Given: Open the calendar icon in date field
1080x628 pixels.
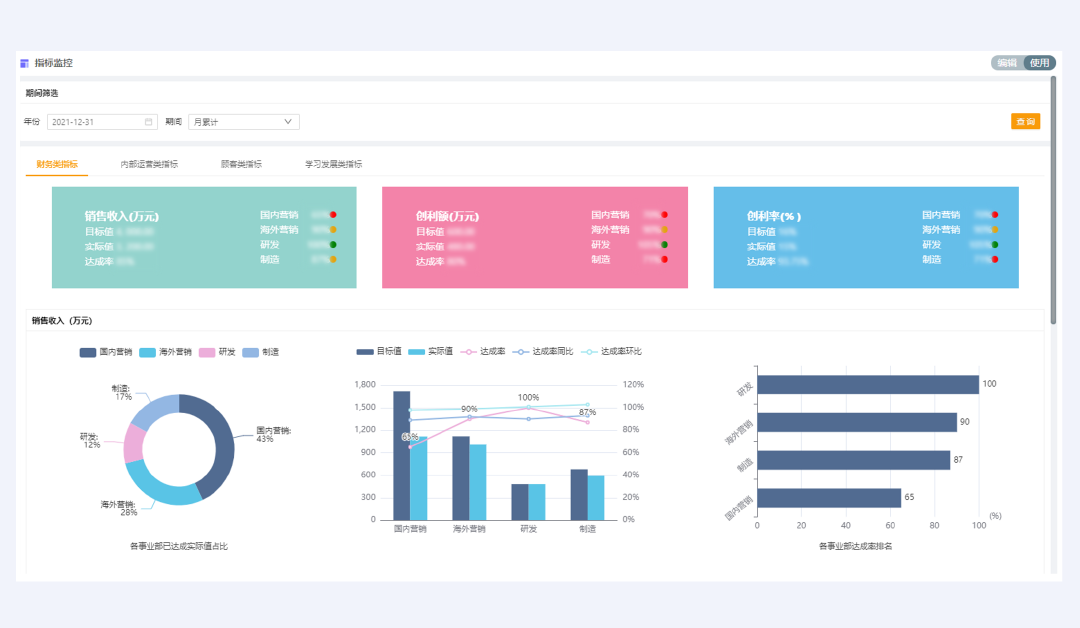Looking at the screenshot, I should (149, 122).
